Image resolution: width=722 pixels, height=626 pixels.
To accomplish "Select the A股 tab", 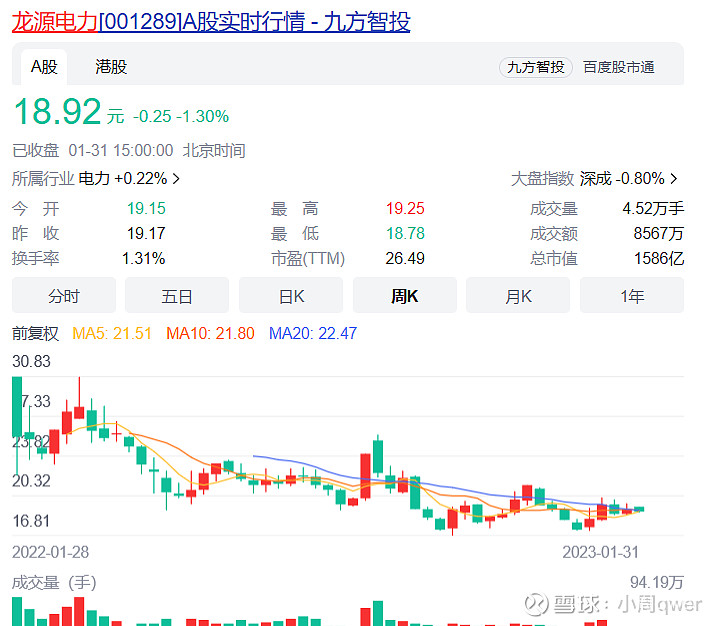I will pyautogui.click(x=44, y=67).
